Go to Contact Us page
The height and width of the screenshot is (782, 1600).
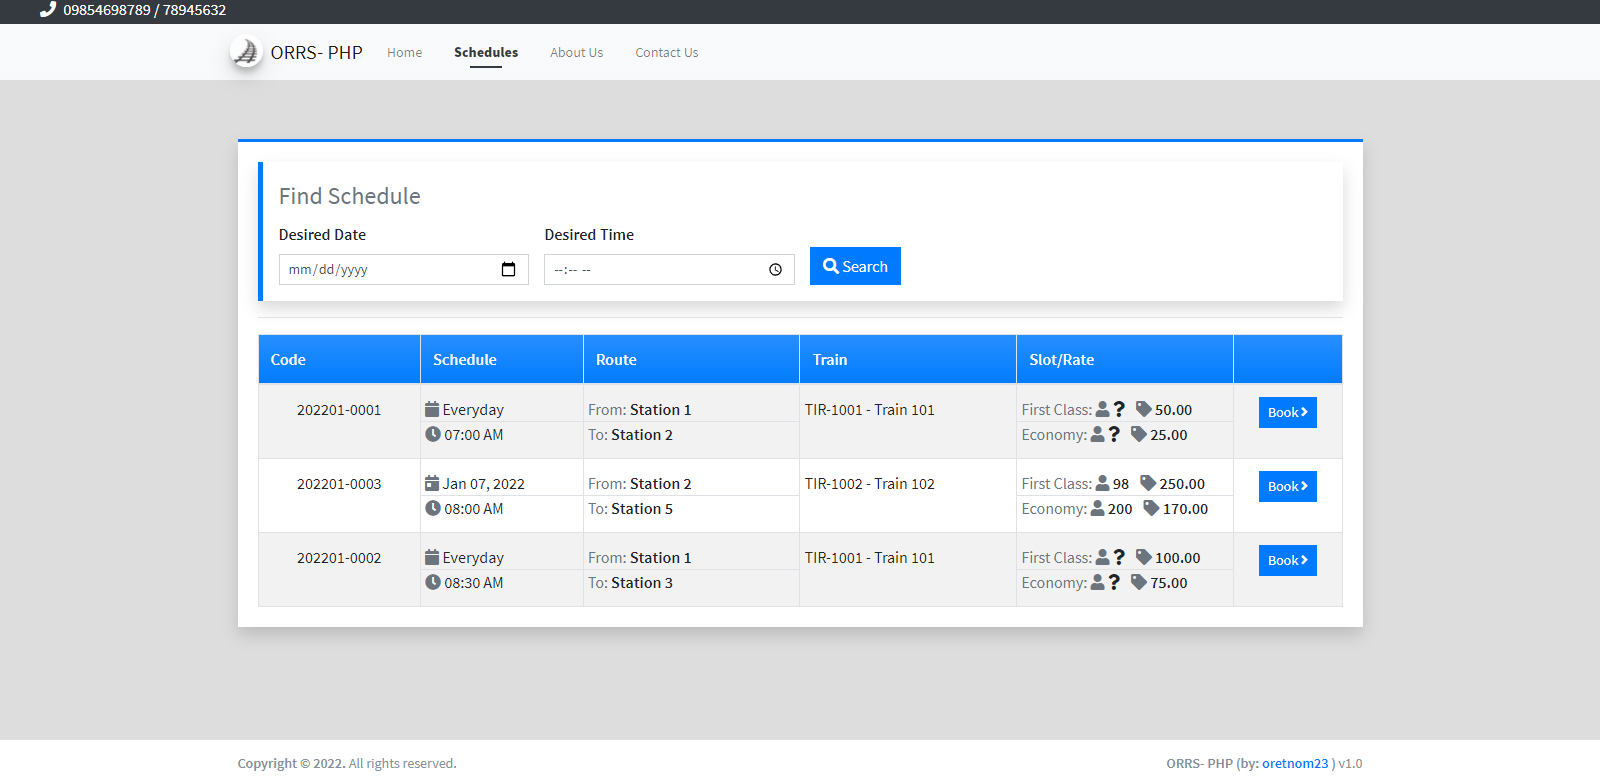click(667, 52)
